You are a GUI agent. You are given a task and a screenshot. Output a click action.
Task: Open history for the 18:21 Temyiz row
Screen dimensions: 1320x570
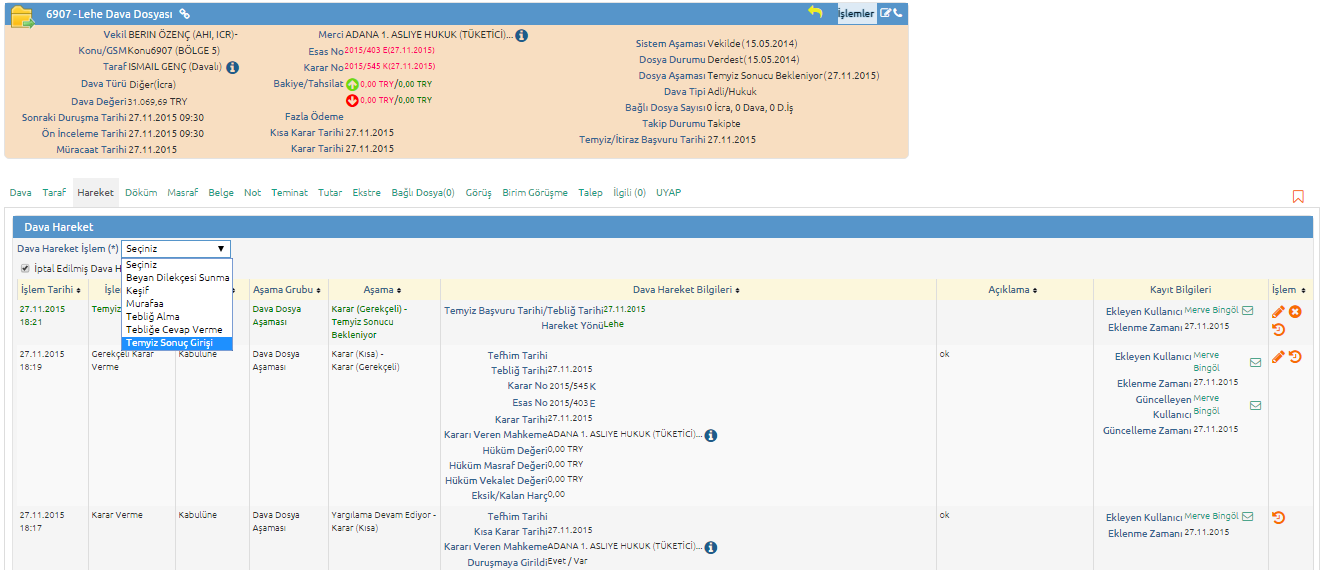[1278, 330]
